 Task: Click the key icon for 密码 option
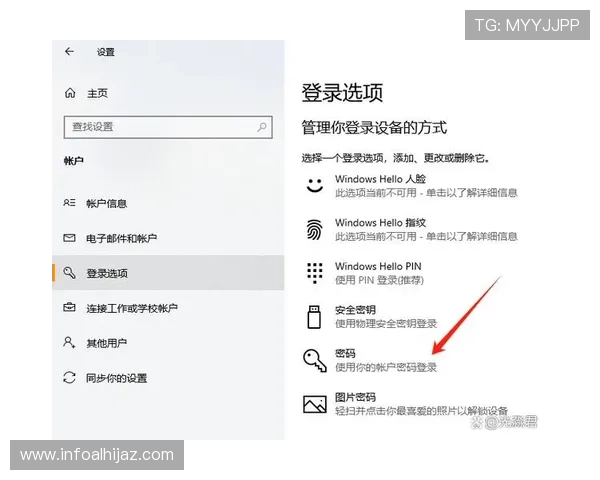point(315,360)
